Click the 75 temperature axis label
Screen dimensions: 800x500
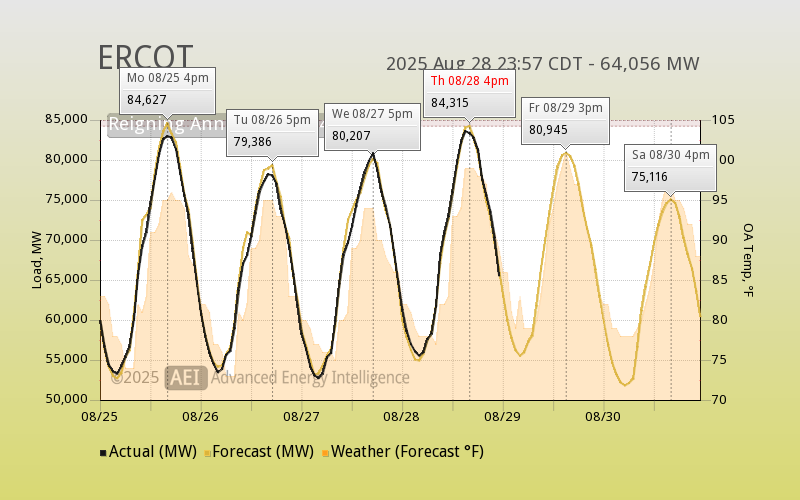(x=720, y=360)
